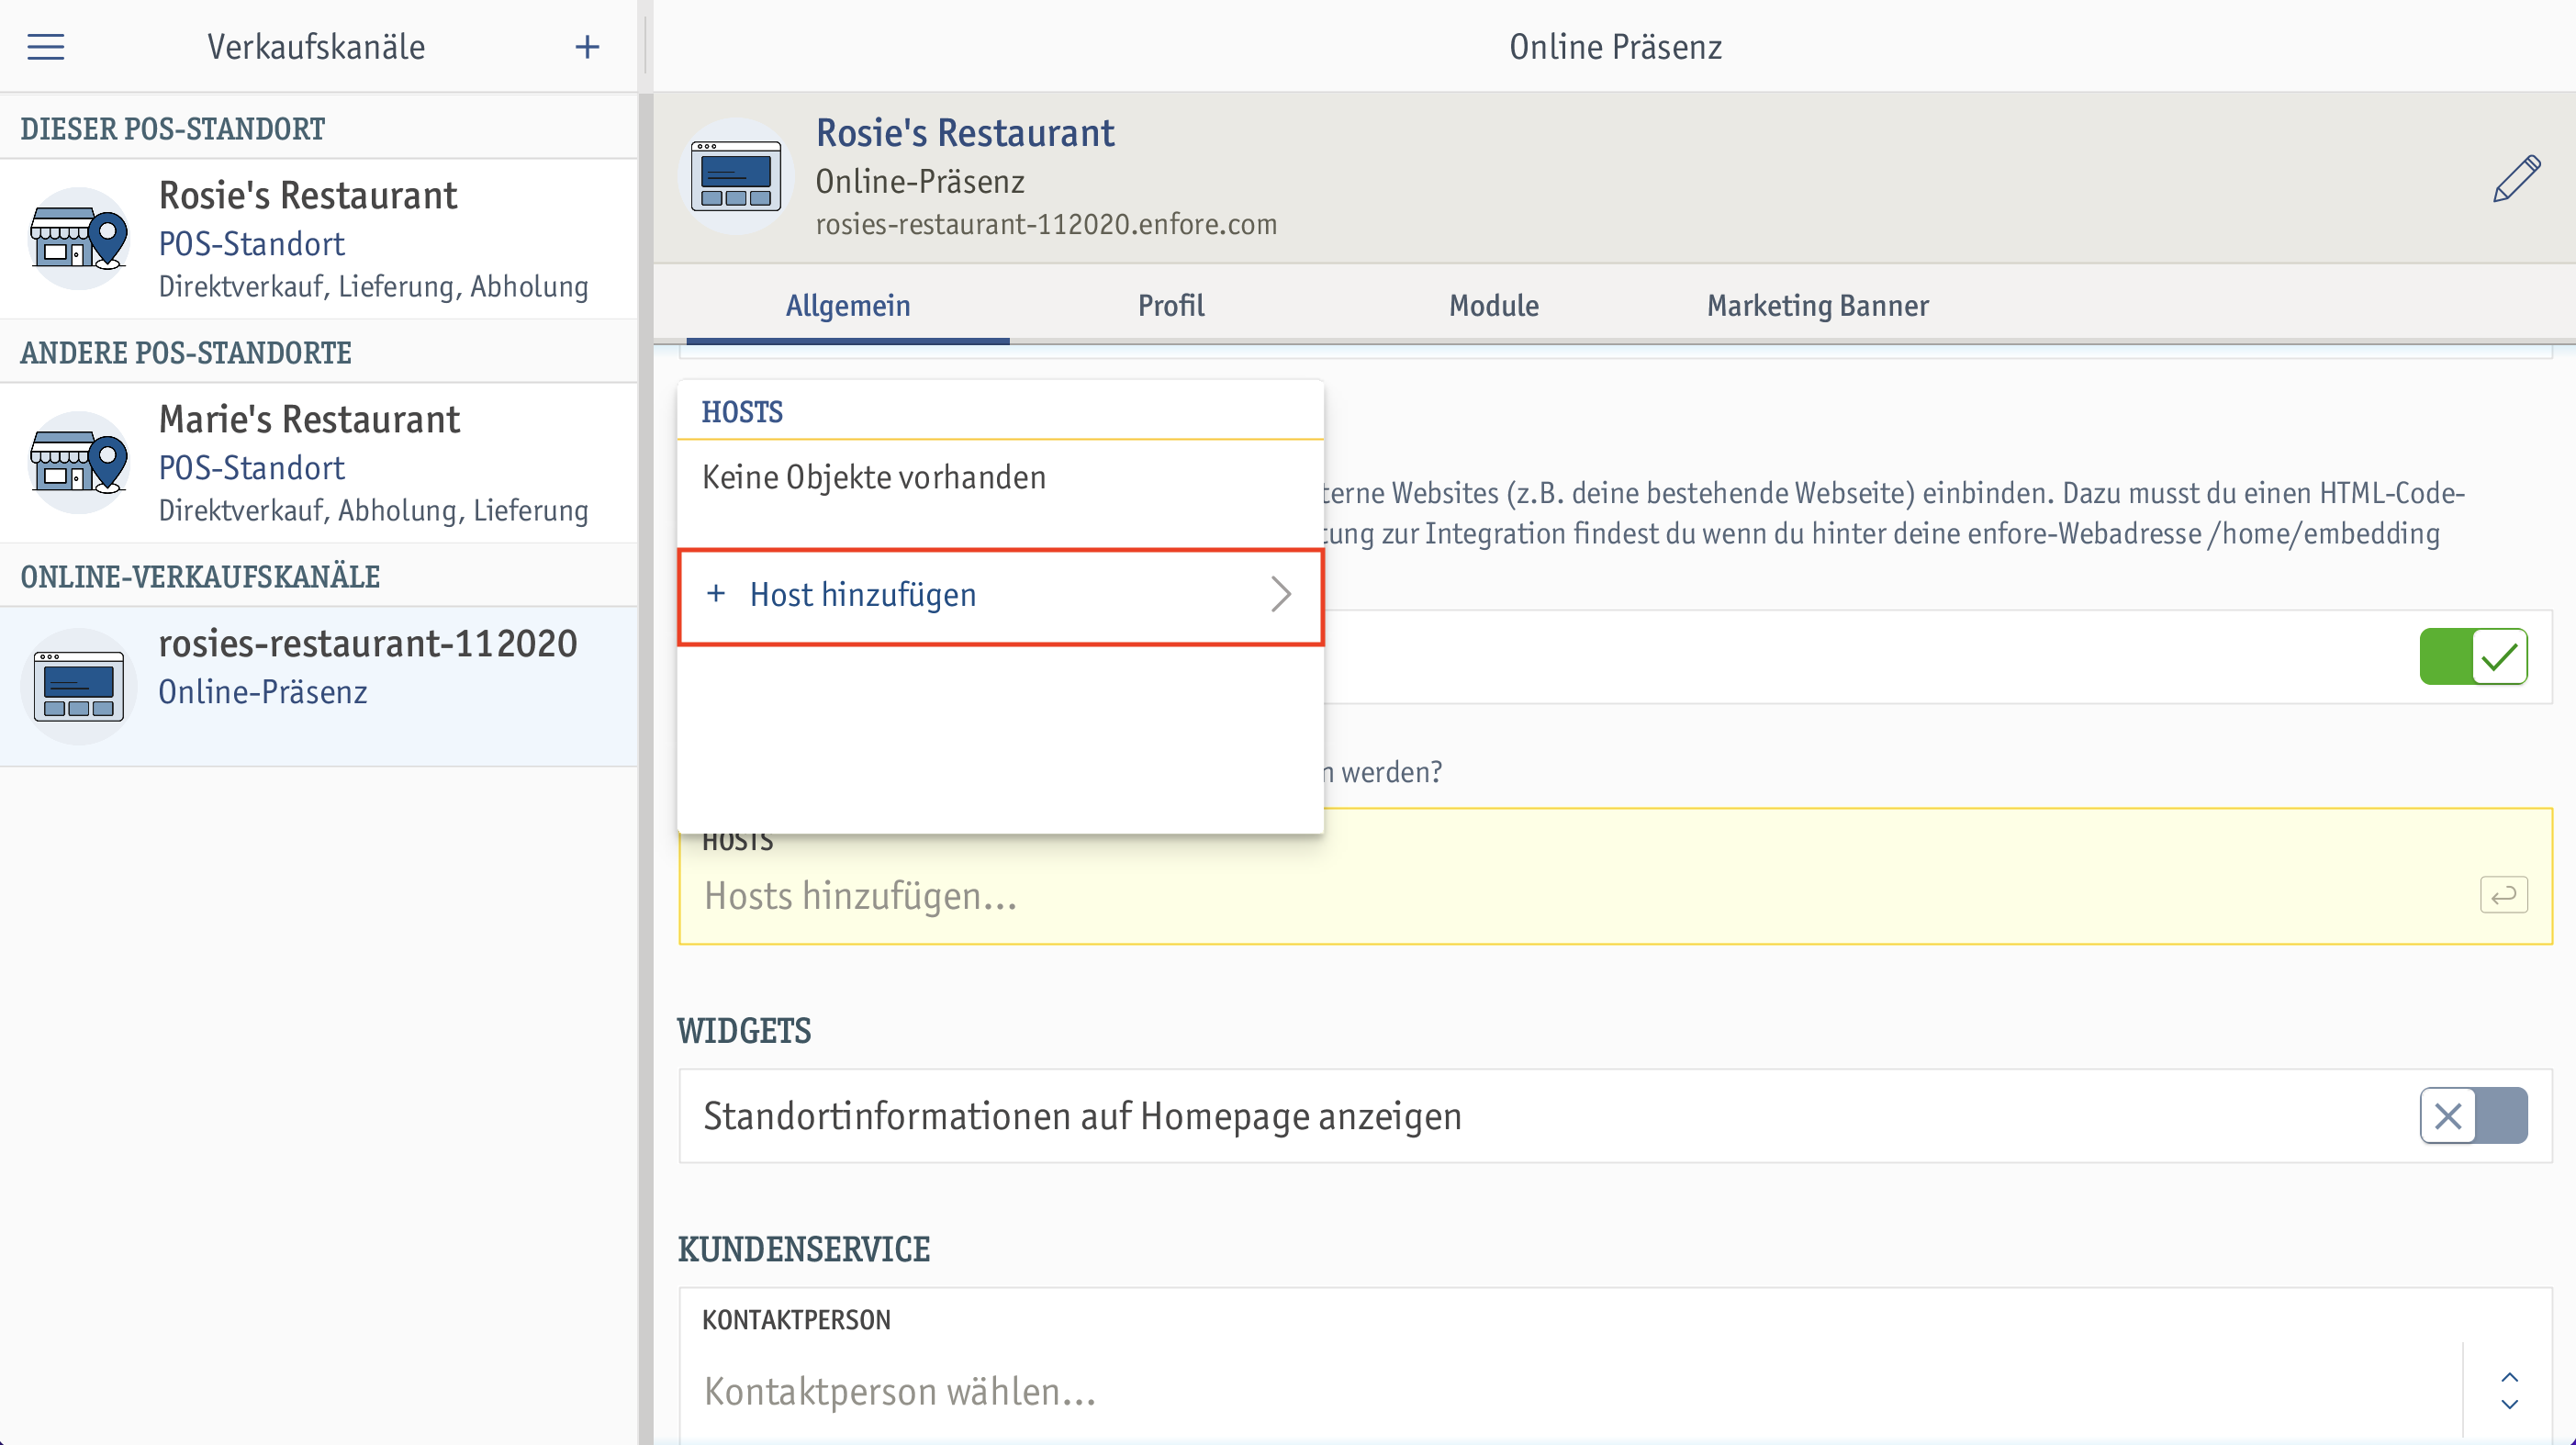Viewport: 2576px width, 1445px height.
Task: Click ONLINE-VERKAUFSKANÄLE section header
Action: coord(200,577)
